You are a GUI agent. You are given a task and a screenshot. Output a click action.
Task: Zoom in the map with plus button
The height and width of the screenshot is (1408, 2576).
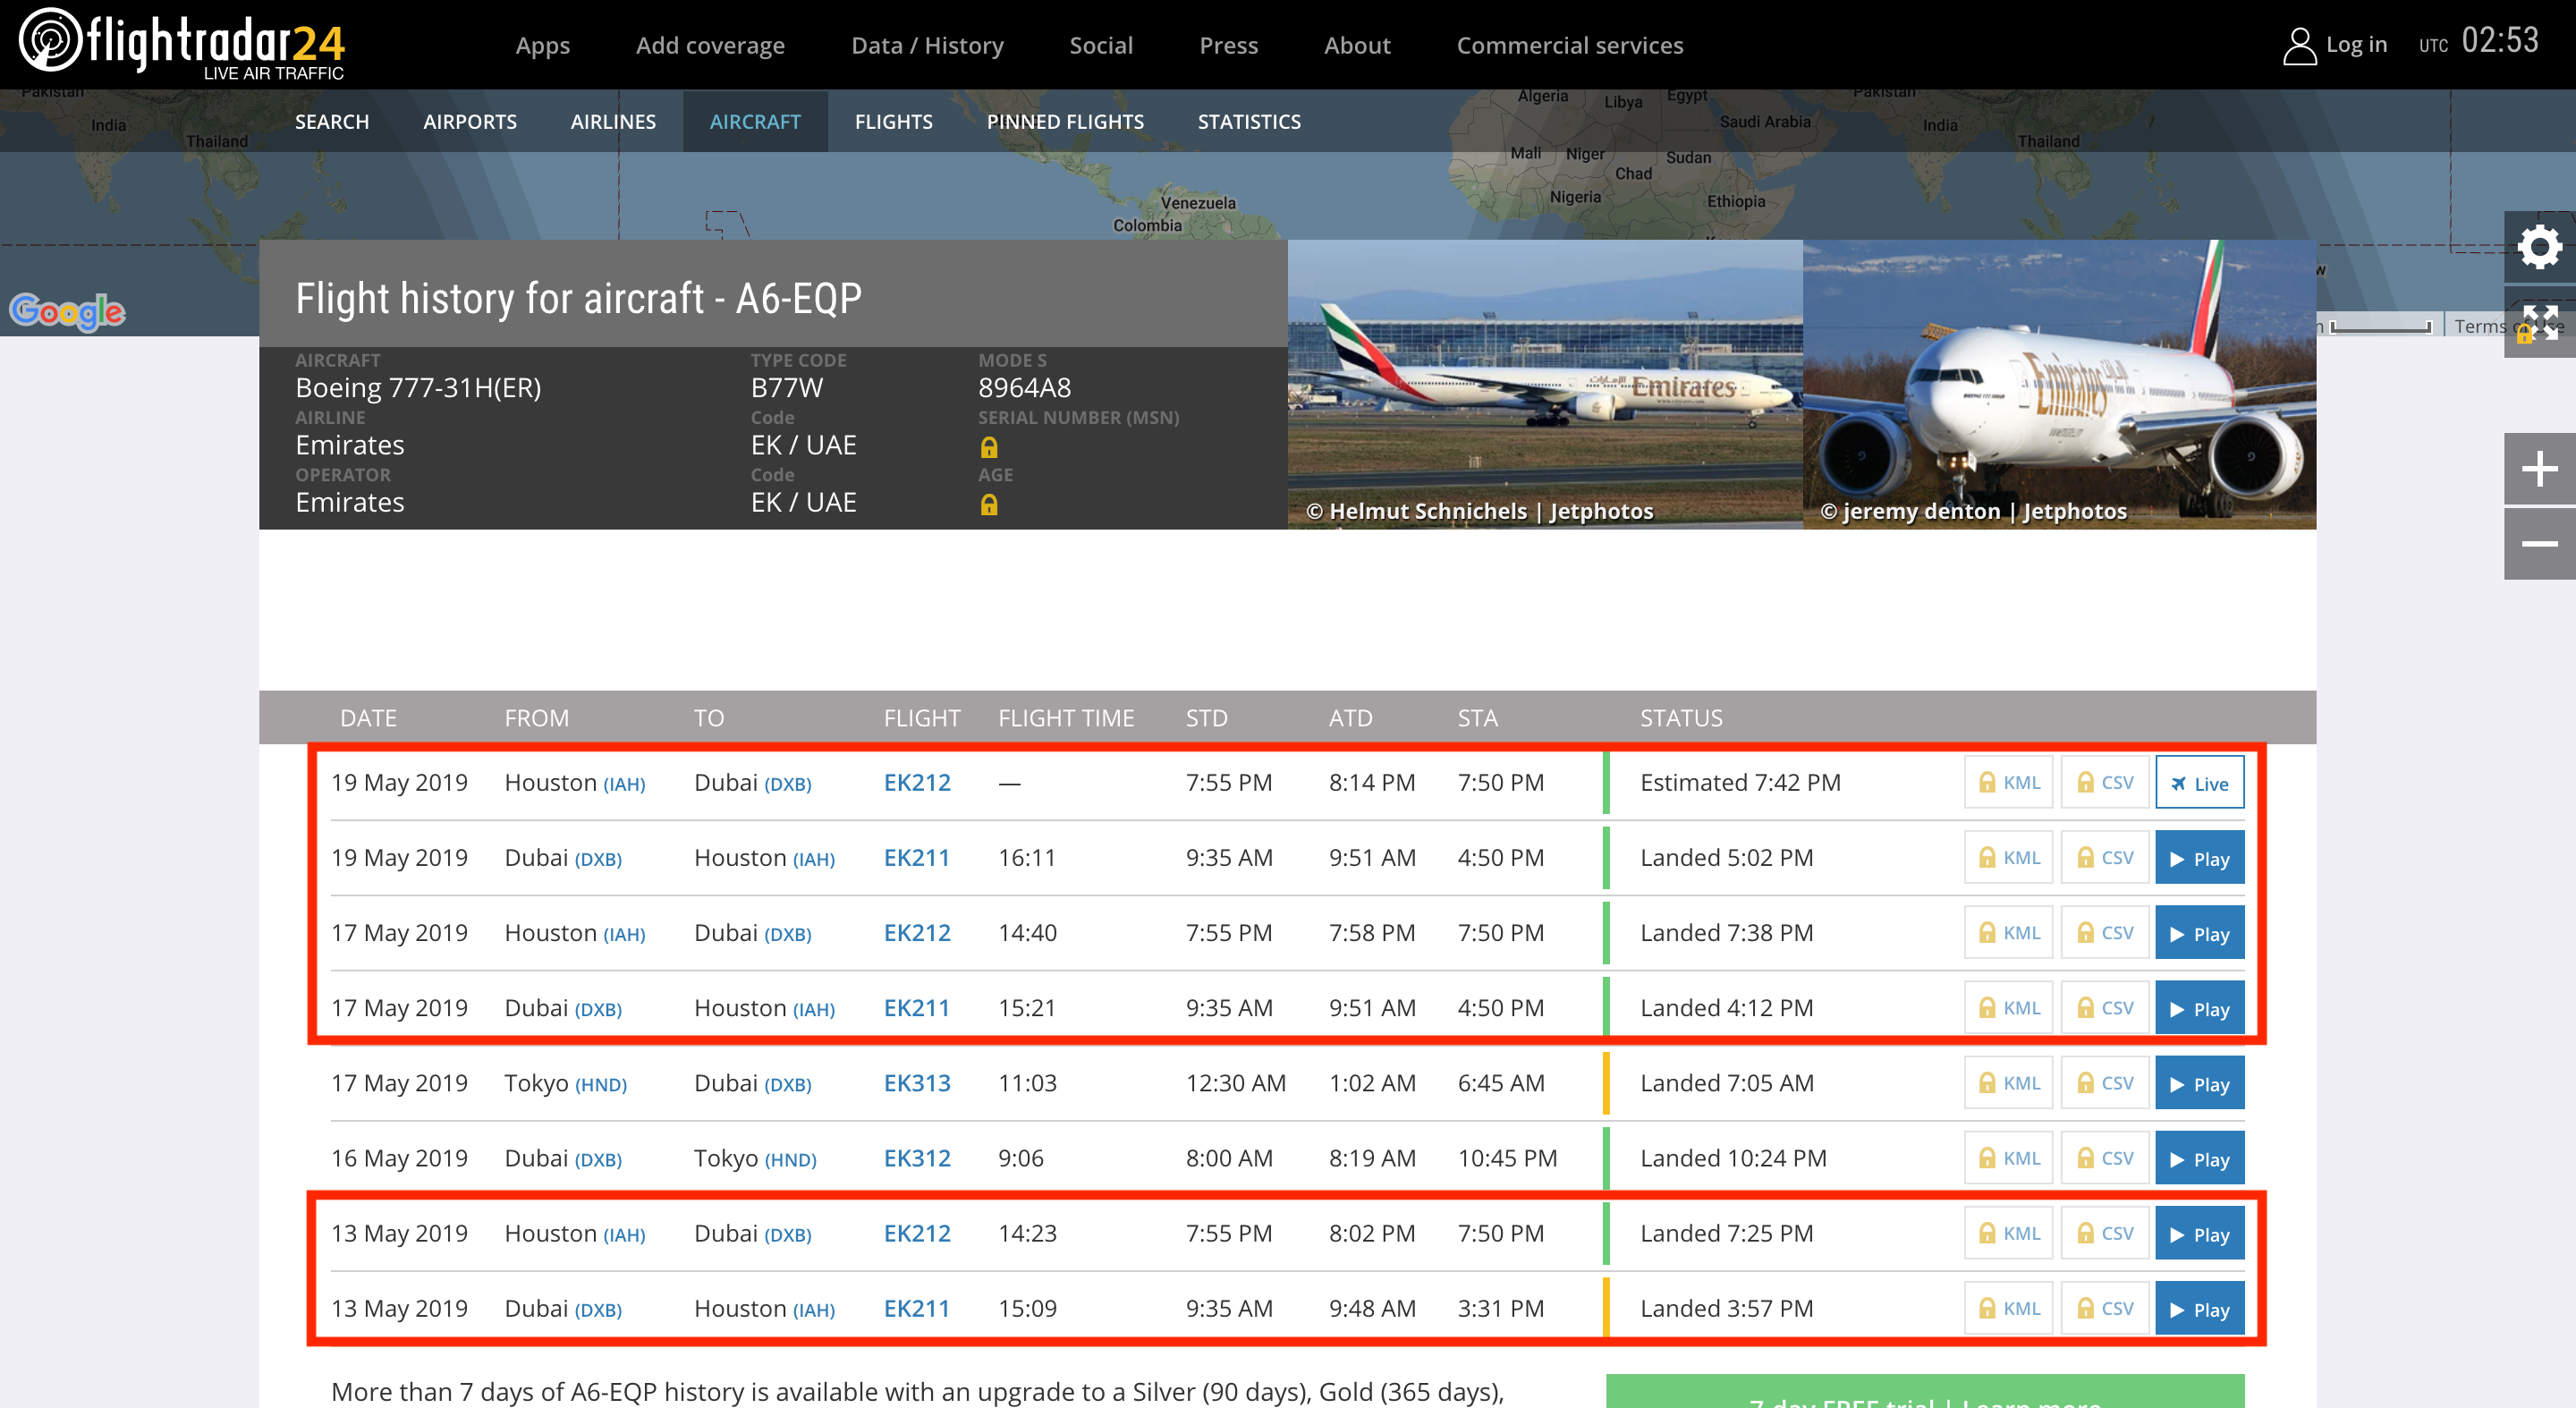coord(2538,468)
